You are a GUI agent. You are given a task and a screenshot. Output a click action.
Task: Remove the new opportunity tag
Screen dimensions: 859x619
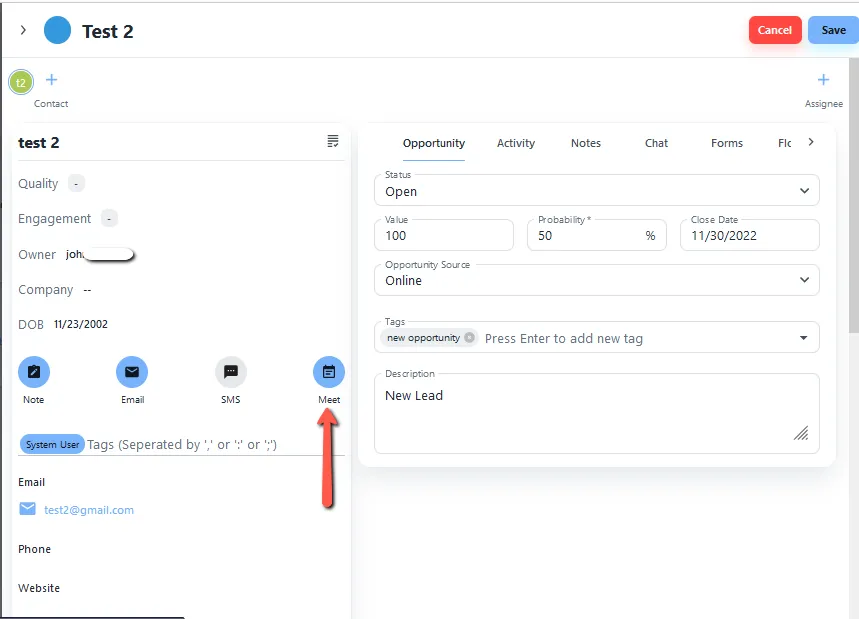point(469,337)
